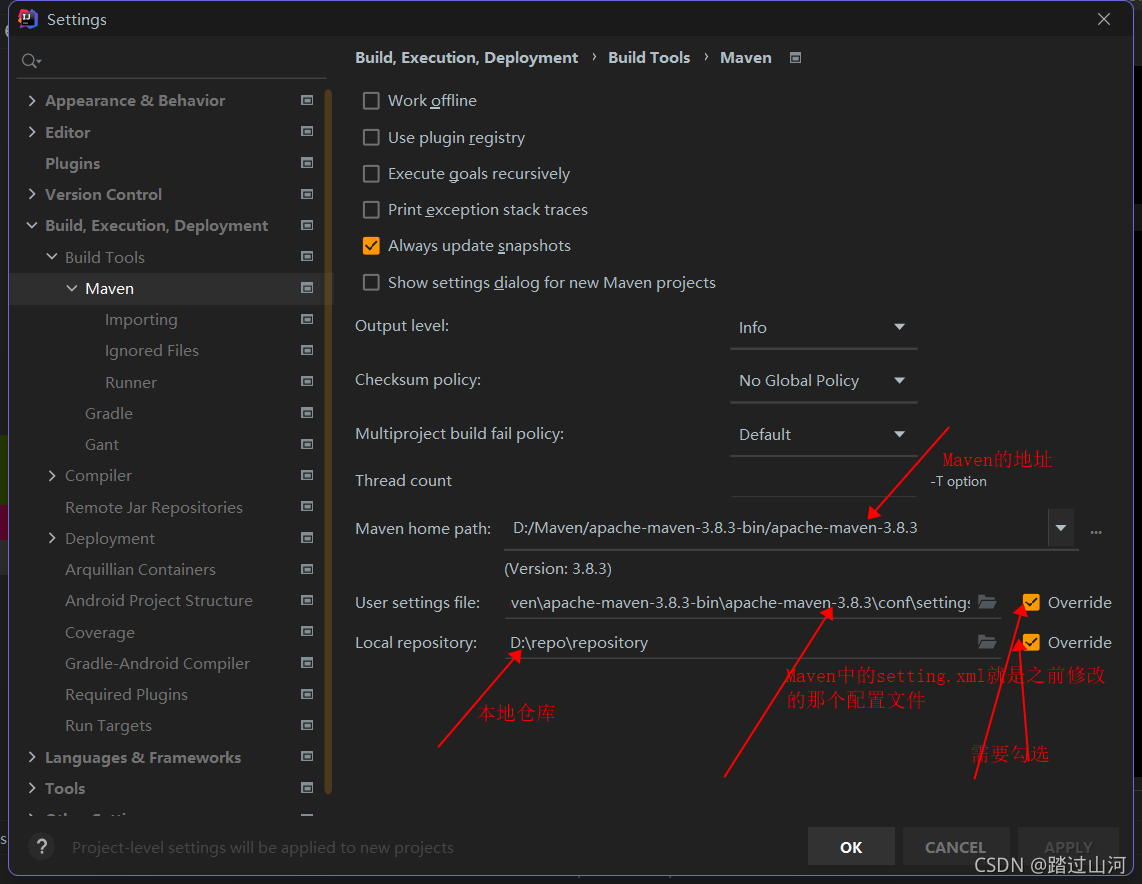Click project-level icon beside Plugins

coord(307,163)
